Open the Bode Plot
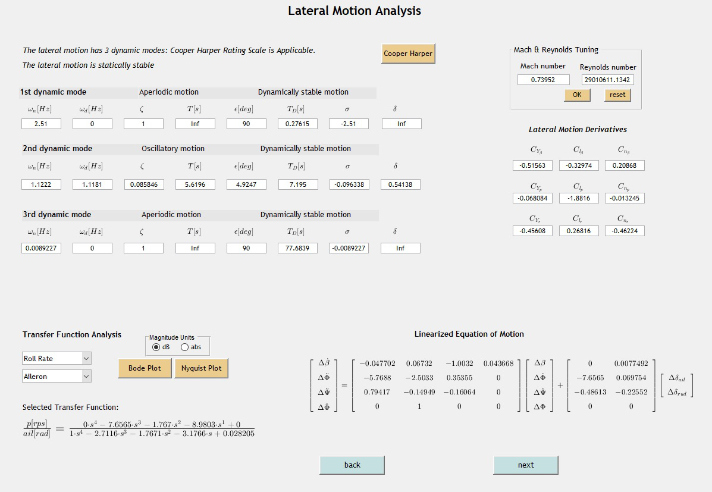Viewport: 712px width, 492px height. [144, 368]
